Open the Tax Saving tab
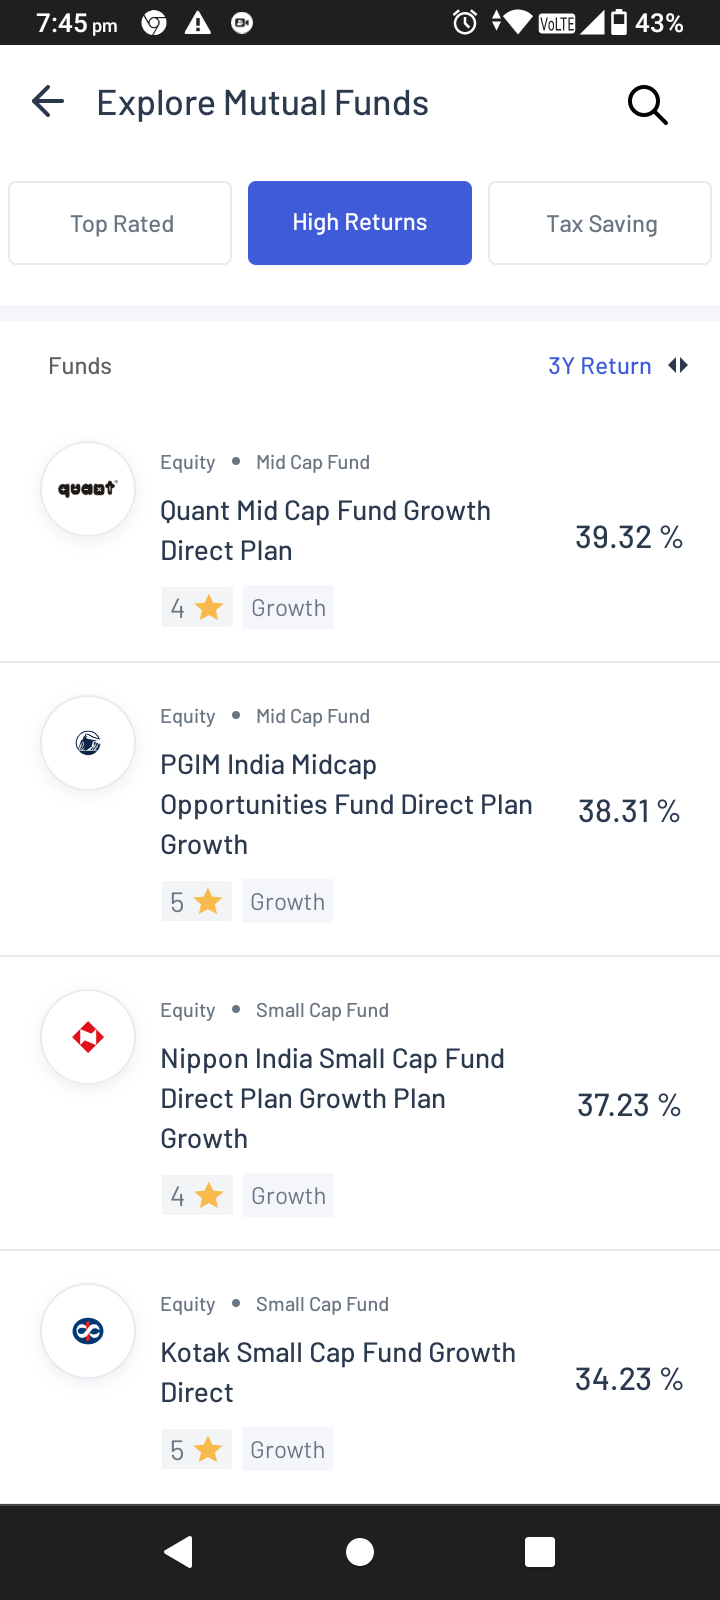 click(600, 223)
